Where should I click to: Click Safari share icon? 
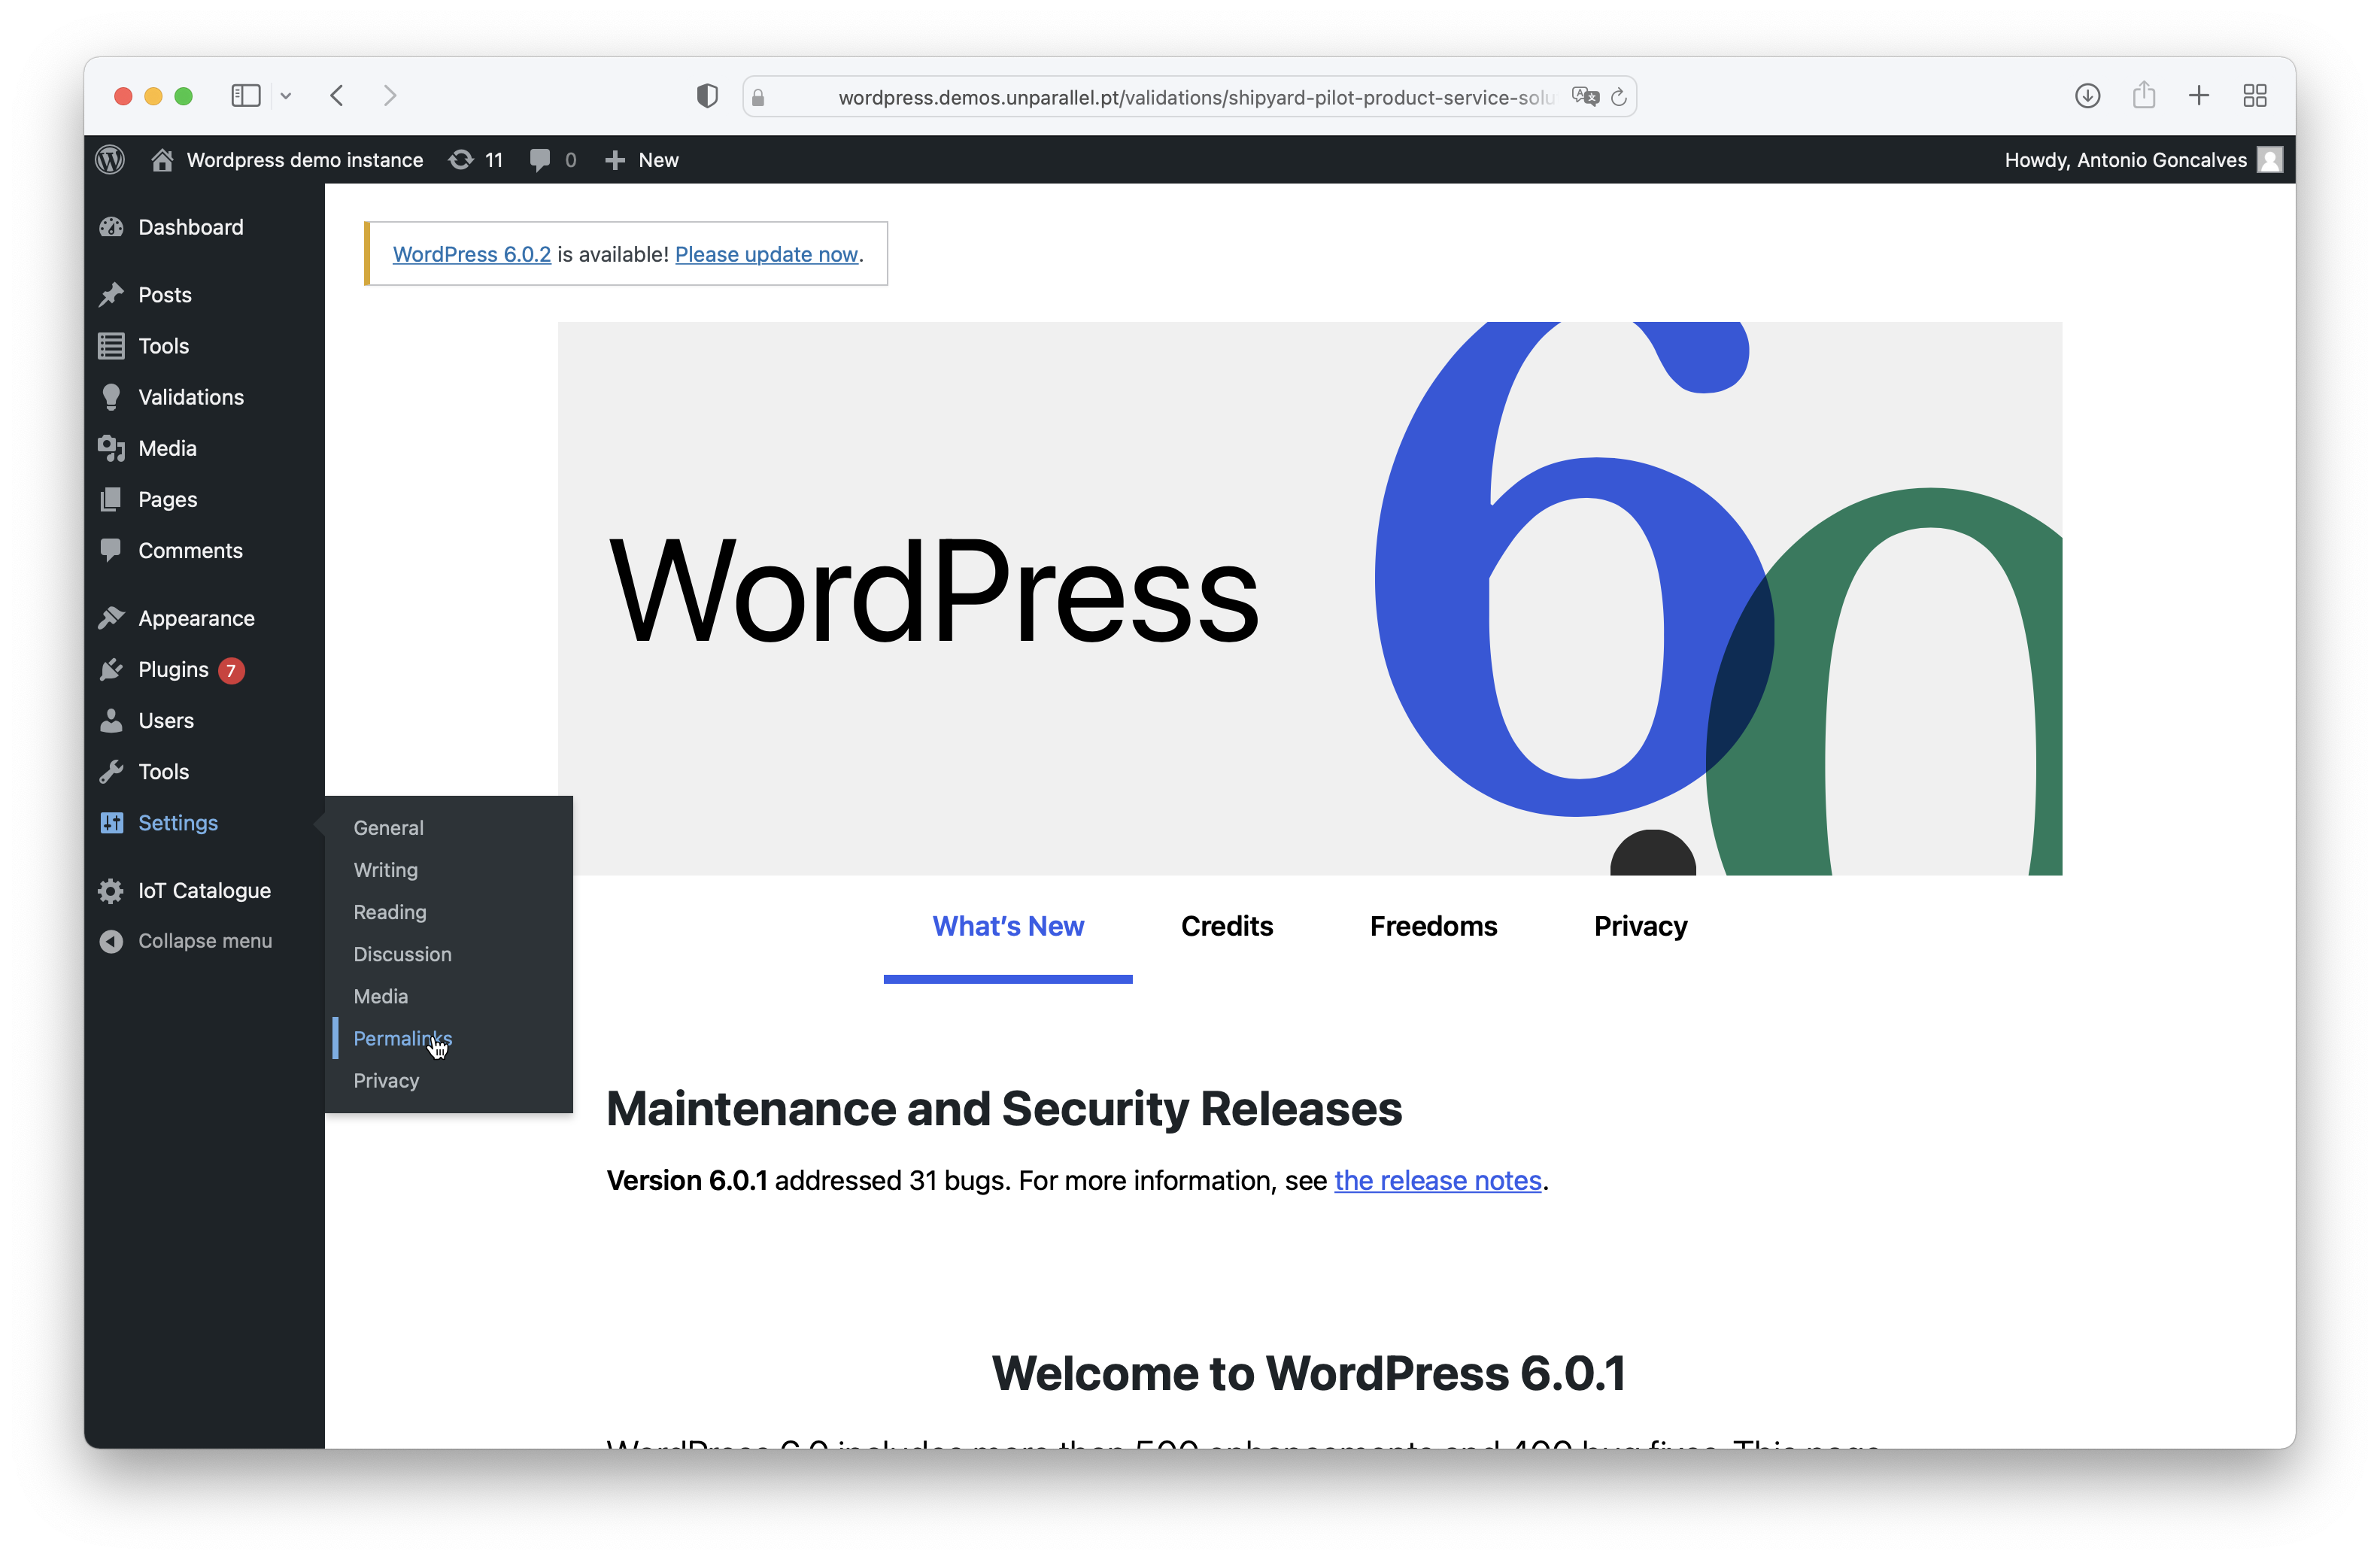2143,95
